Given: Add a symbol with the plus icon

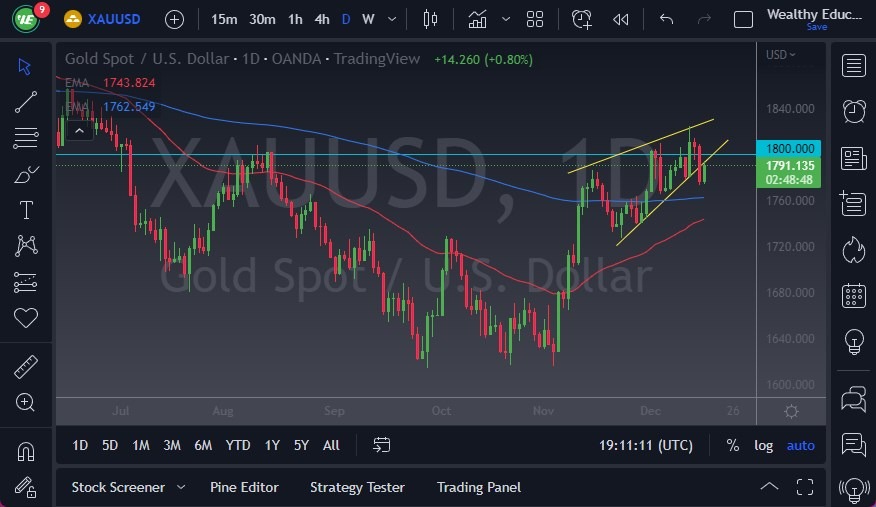Looking at the screenshot, I should pyautogui.click(x=174, y=19).
